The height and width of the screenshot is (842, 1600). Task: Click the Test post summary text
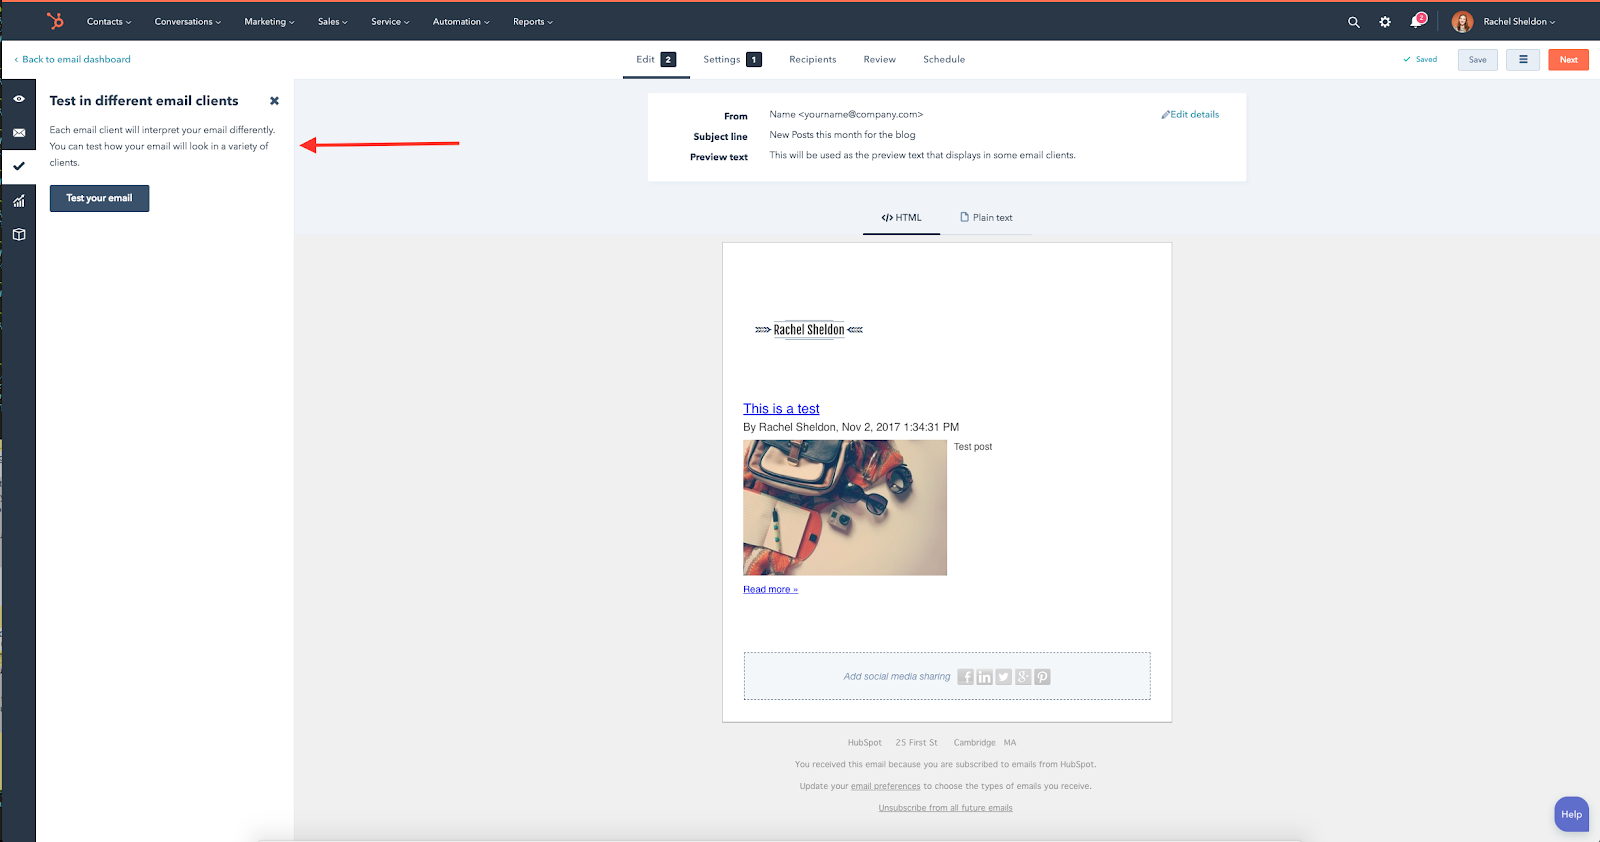(x=973, y=447)
